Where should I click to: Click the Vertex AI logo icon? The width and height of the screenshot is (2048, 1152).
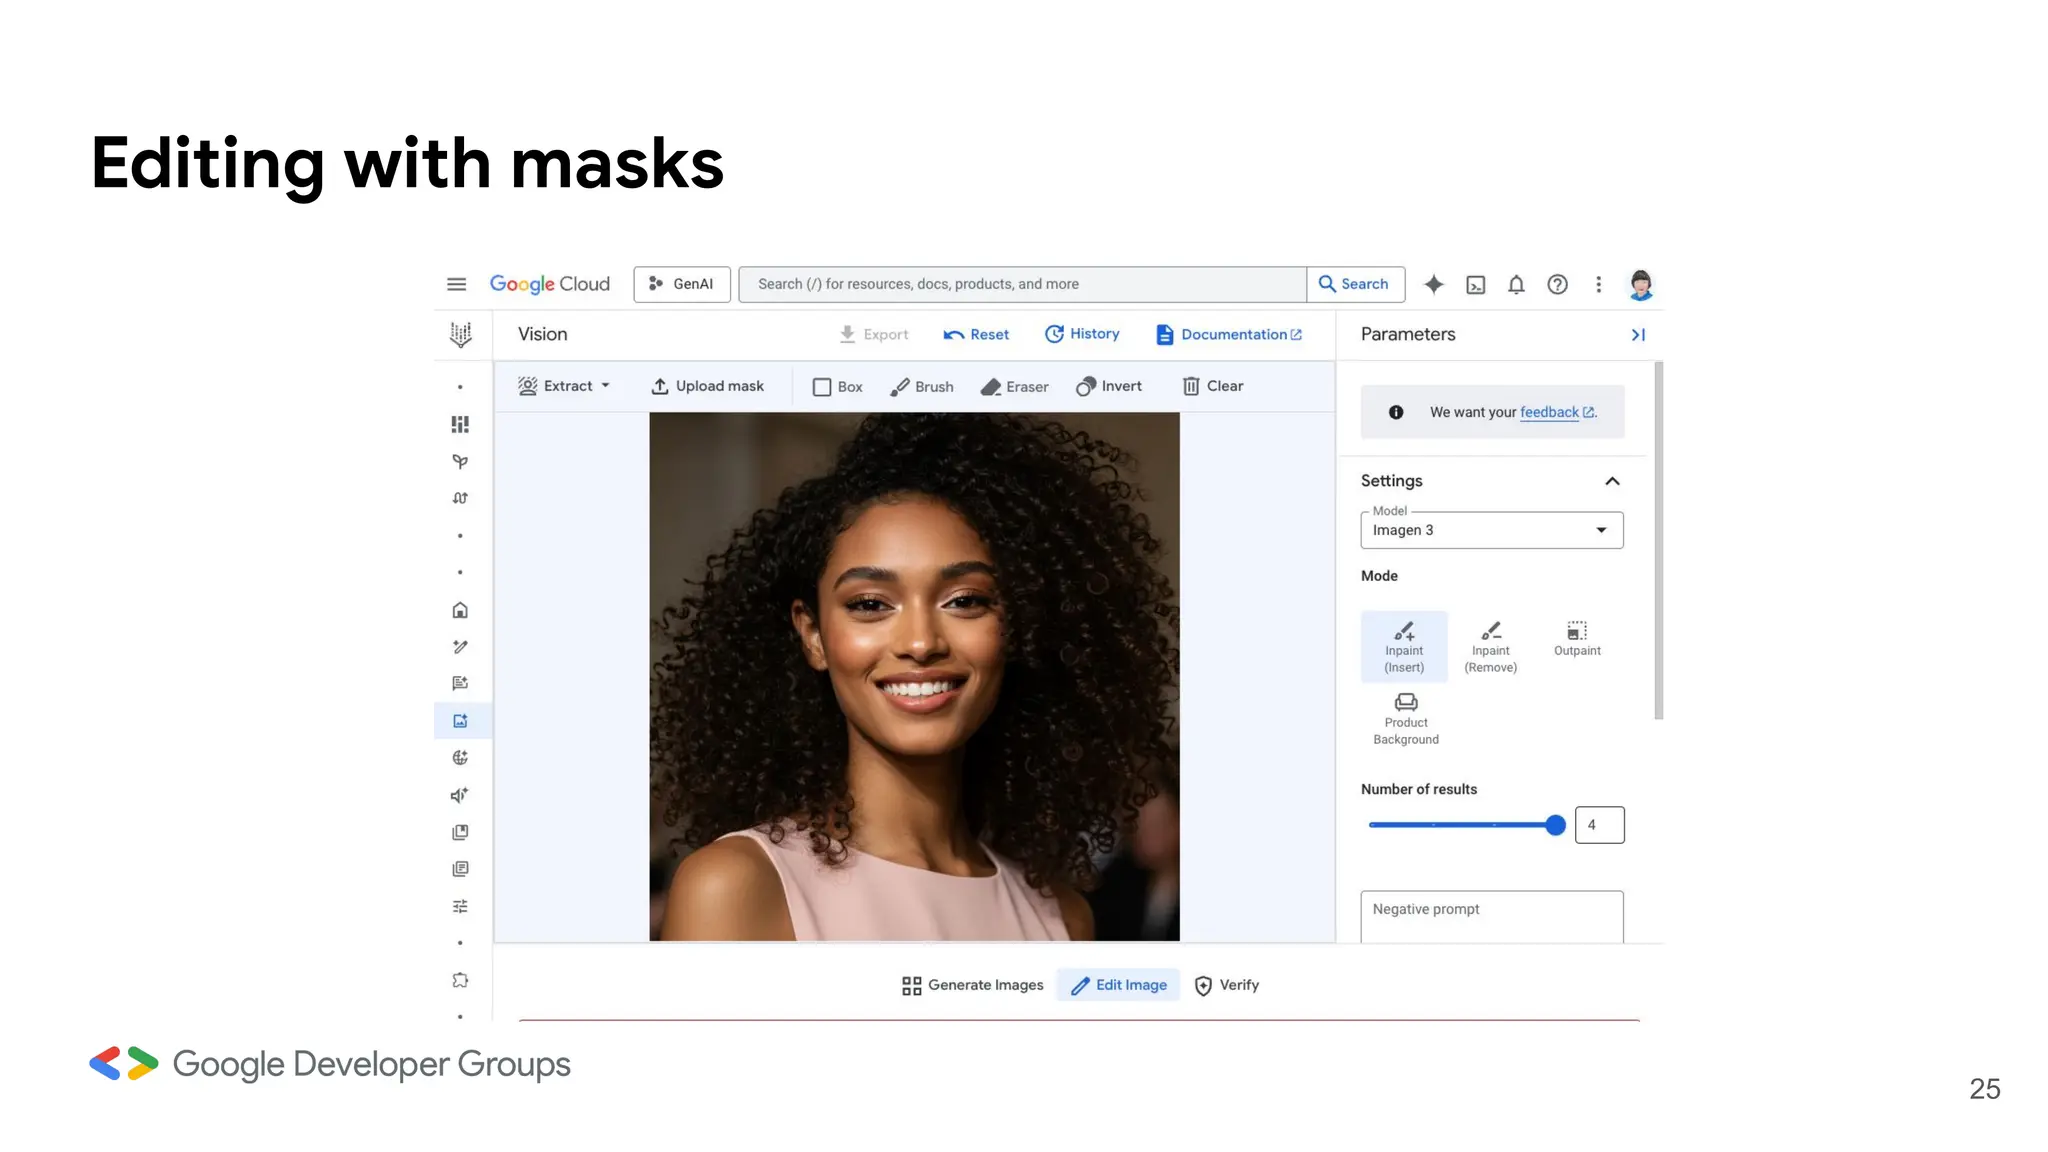click(x=460, y=335)
